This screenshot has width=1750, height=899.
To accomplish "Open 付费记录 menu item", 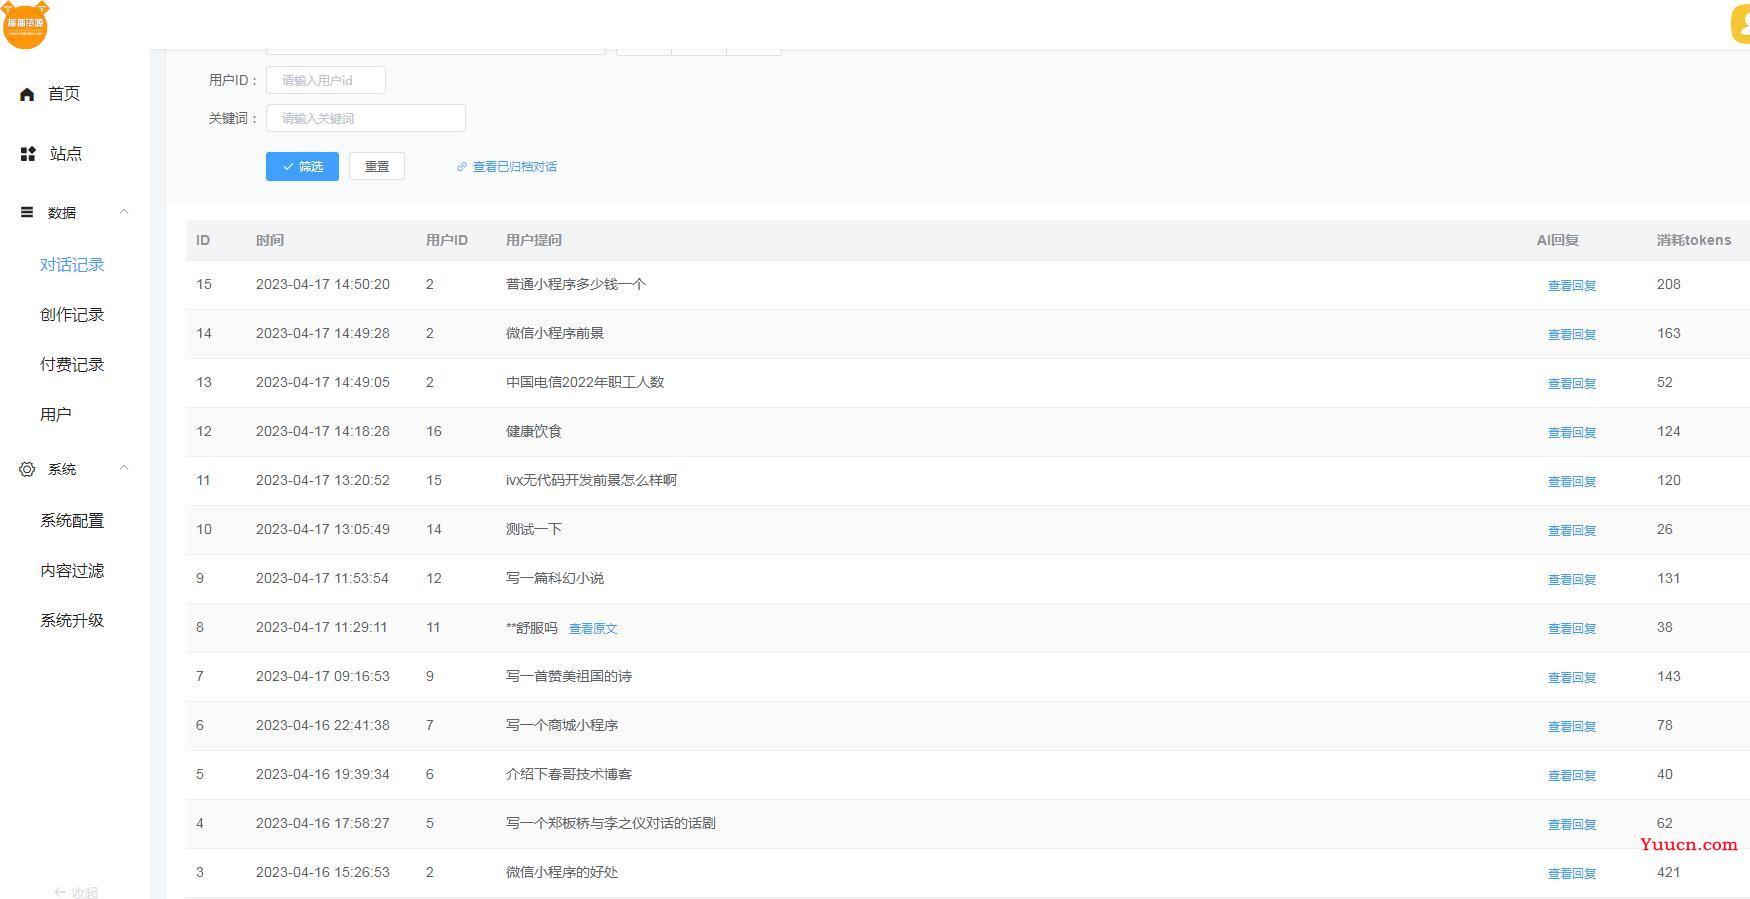I will point(72,365).
